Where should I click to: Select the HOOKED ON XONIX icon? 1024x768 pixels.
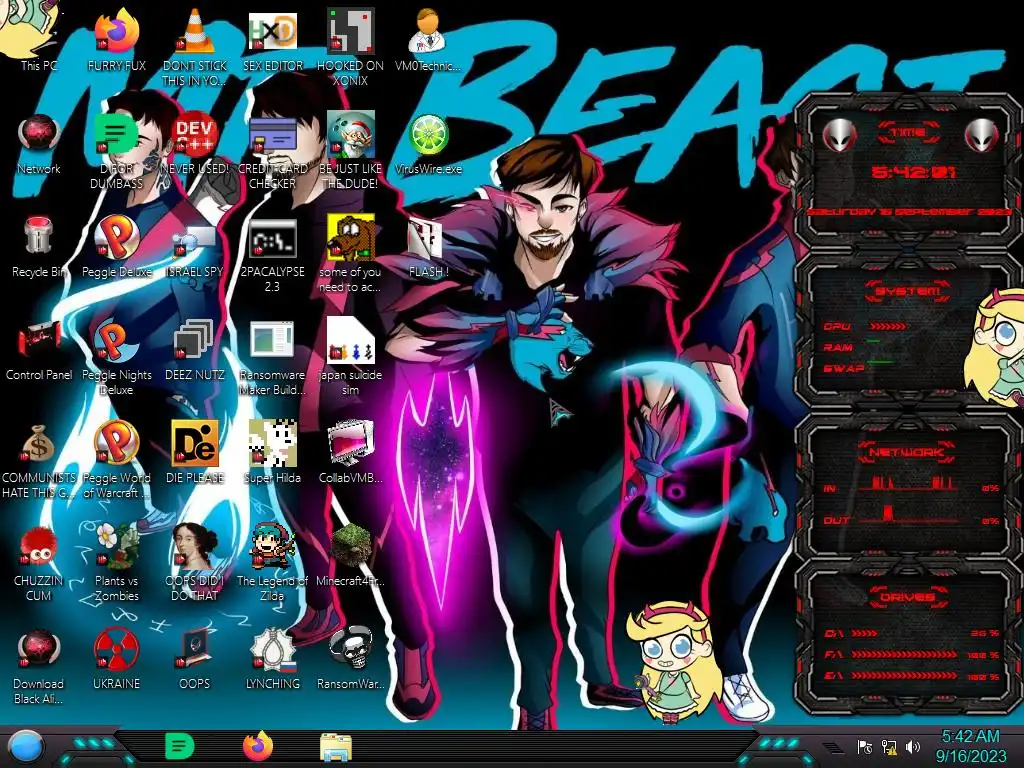(x=350, y=46)
